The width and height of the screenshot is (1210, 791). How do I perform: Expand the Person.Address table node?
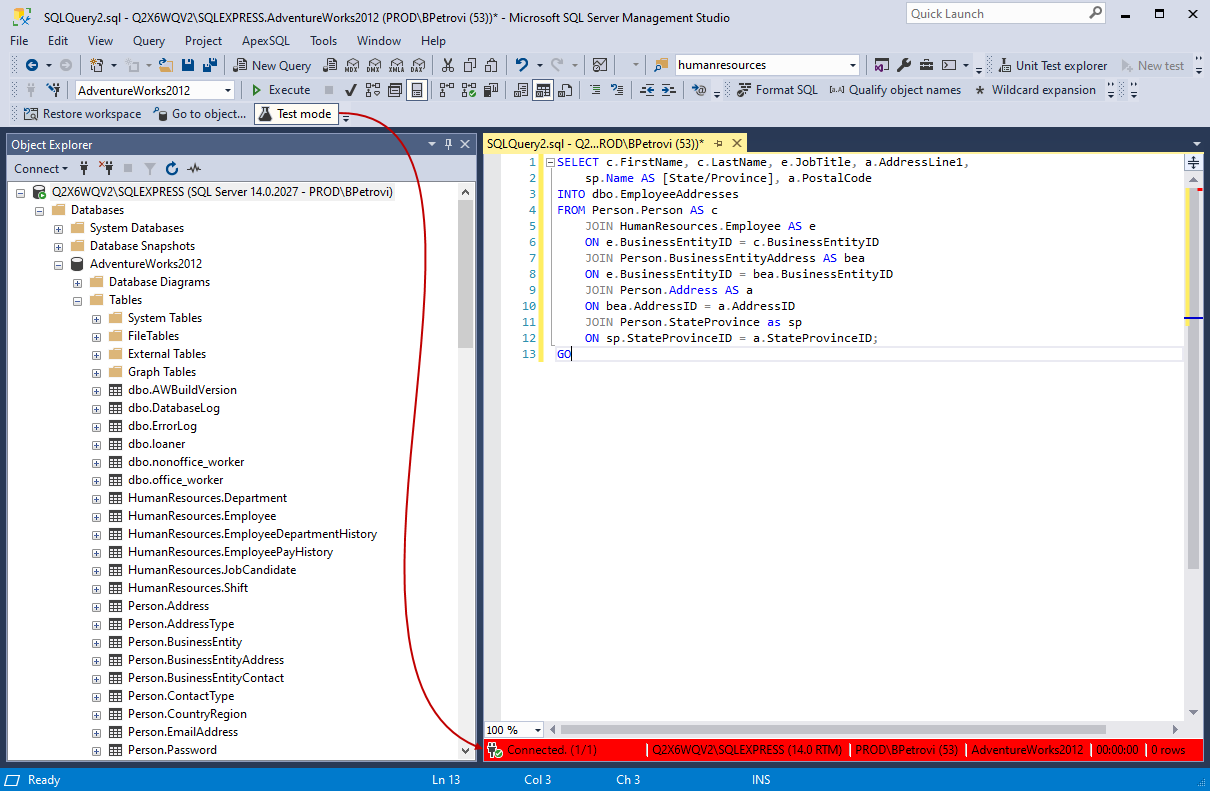click(96, 606)
